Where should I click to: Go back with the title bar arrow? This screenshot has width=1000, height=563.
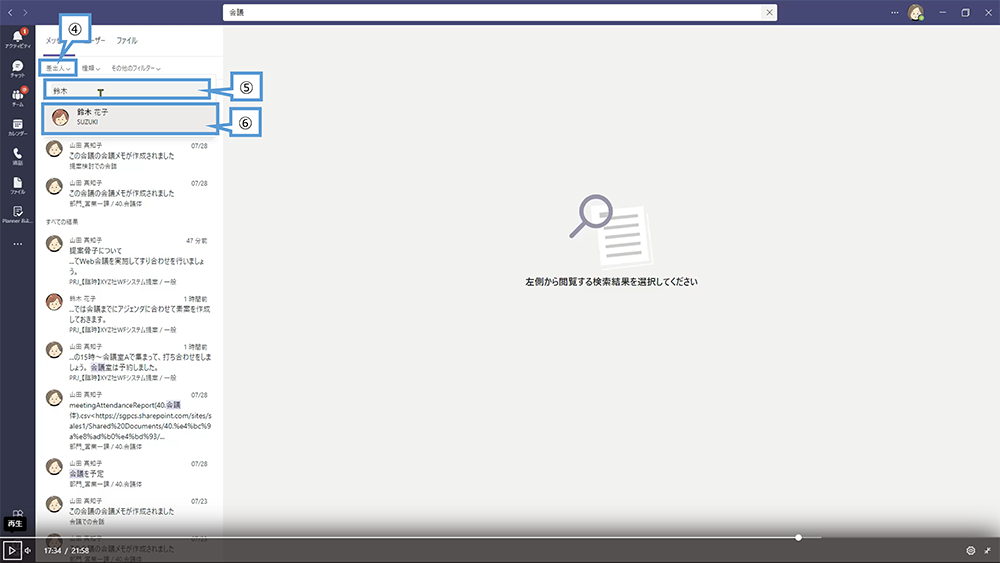pos(10,12)
